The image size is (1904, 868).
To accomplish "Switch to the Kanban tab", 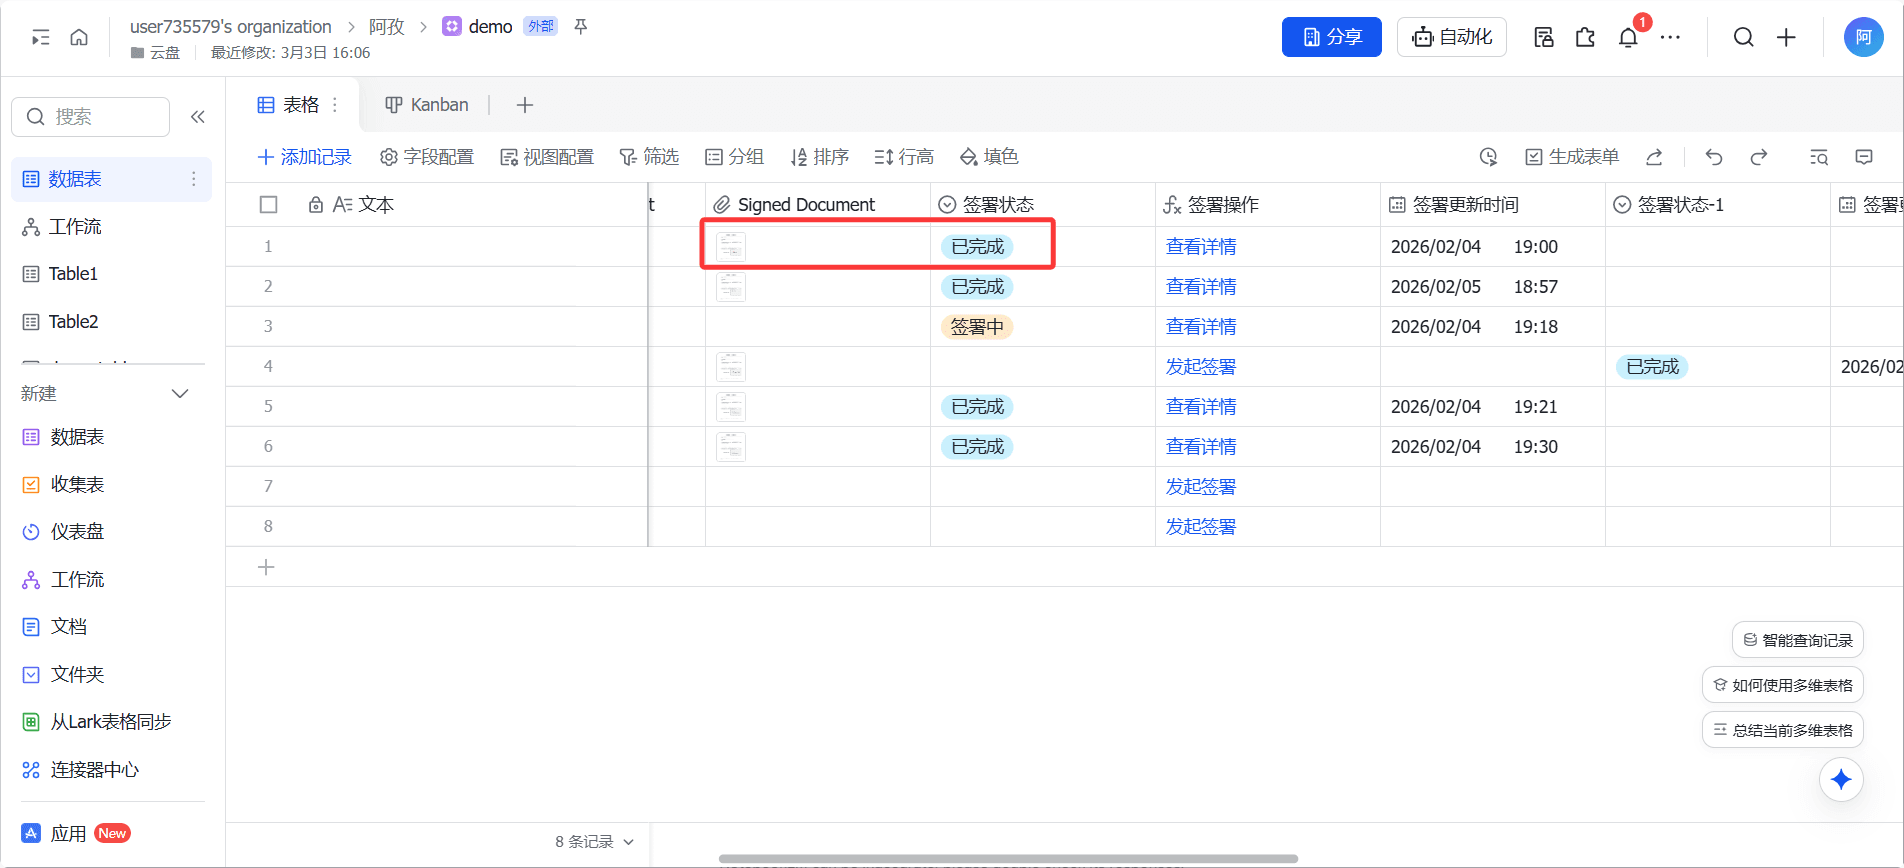I will click(x=427, y=105).
